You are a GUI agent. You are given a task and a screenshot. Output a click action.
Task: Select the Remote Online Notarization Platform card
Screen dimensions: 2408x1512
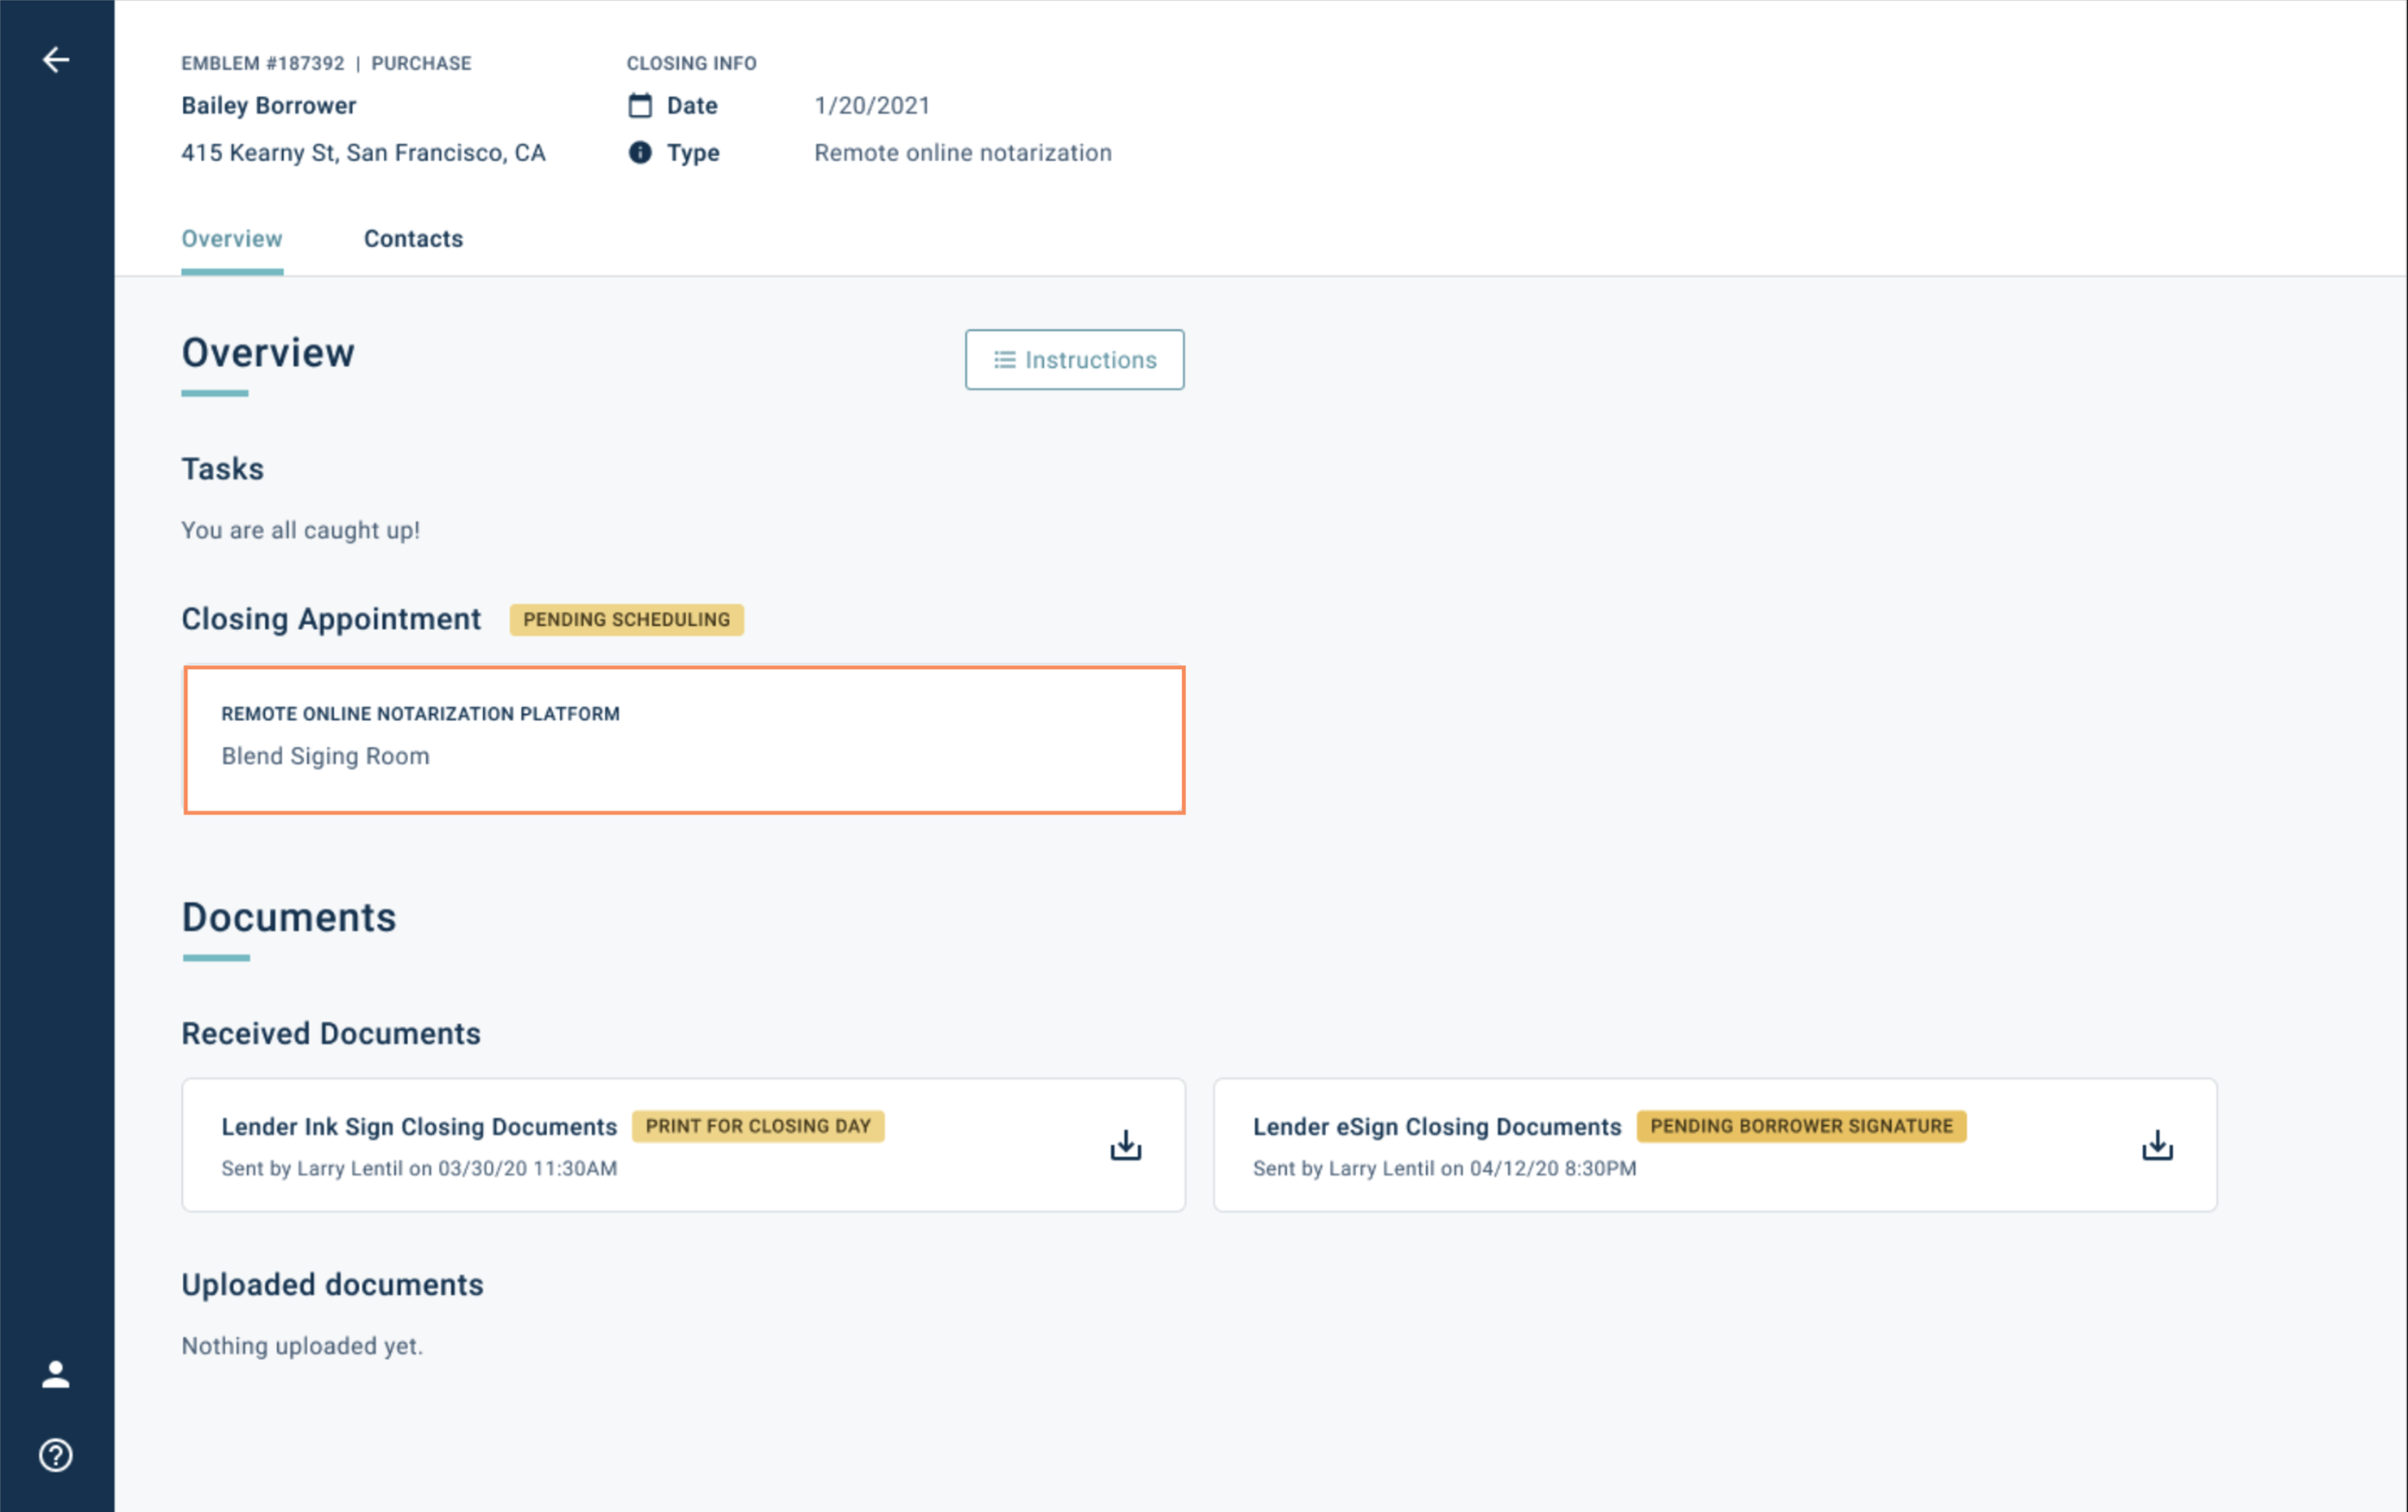pyautogui.click(x=684, y=740)
